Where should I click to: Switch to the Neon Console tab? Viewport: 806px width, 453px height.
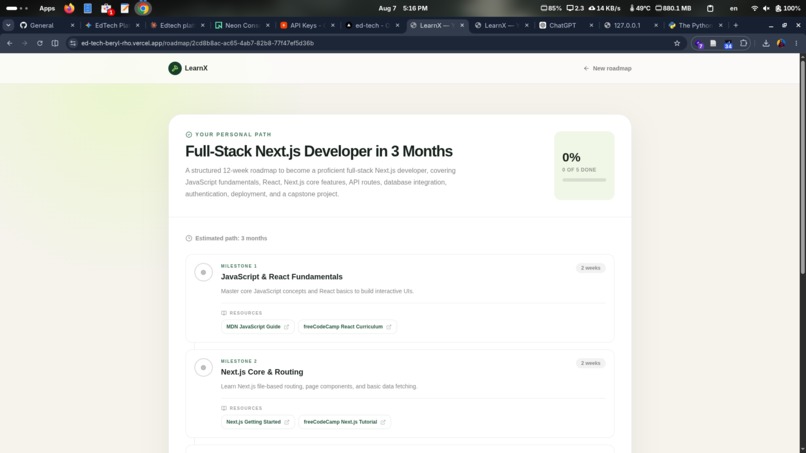(241, 25)
